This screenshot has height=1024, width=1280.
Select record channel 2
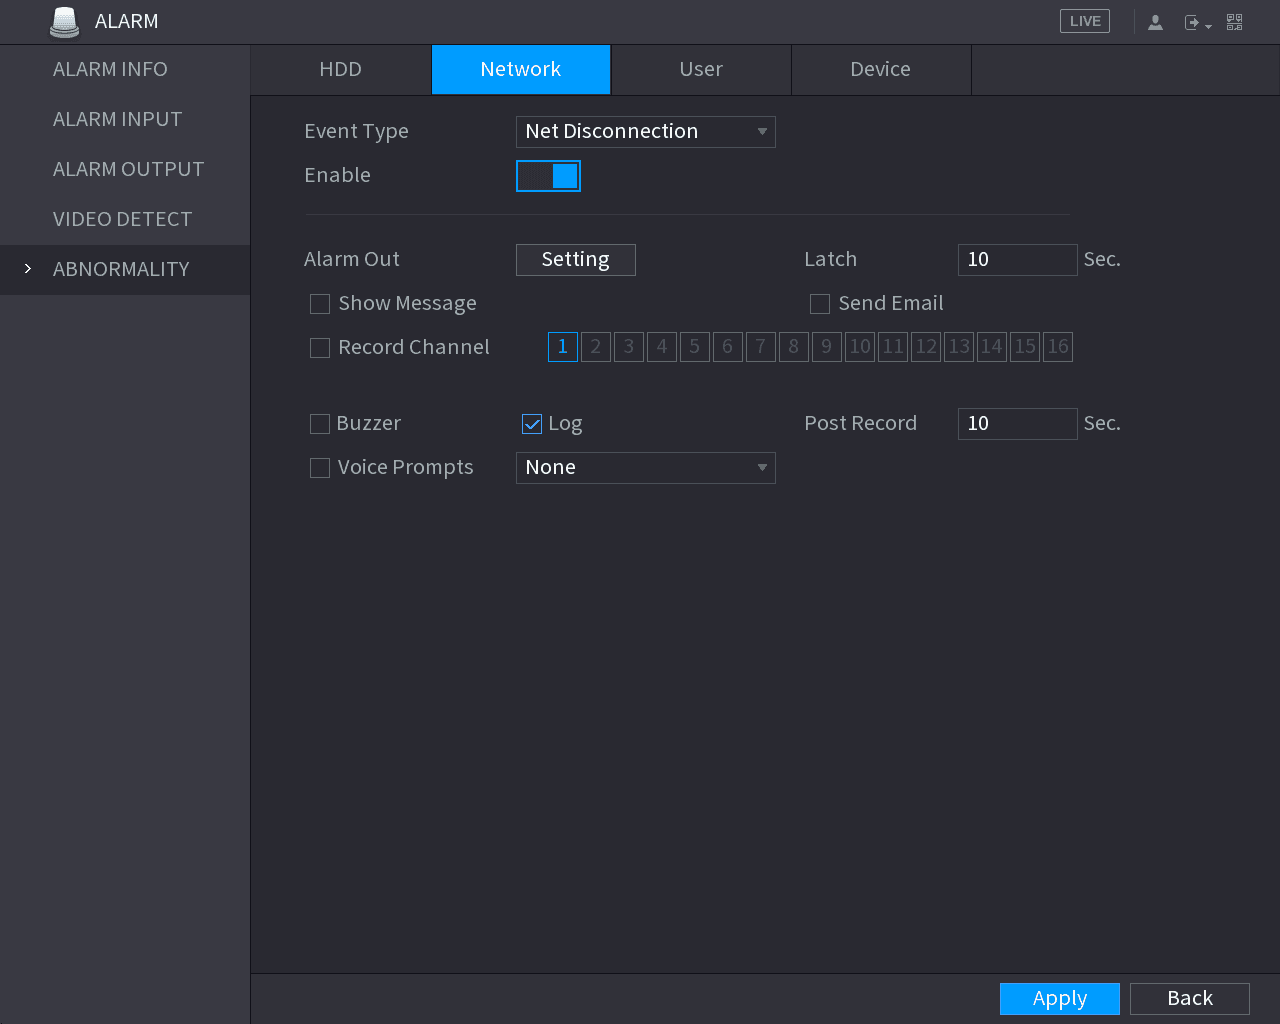click(596, 347)
